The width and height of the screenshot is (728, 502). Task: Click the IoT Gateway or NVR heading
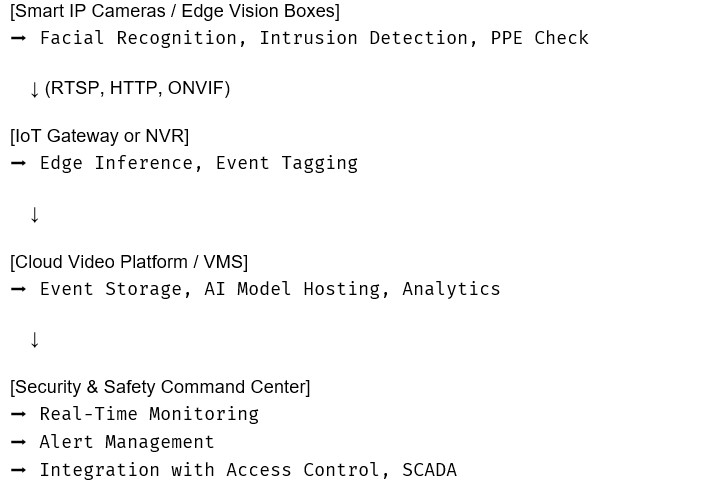tap(99, 137)
